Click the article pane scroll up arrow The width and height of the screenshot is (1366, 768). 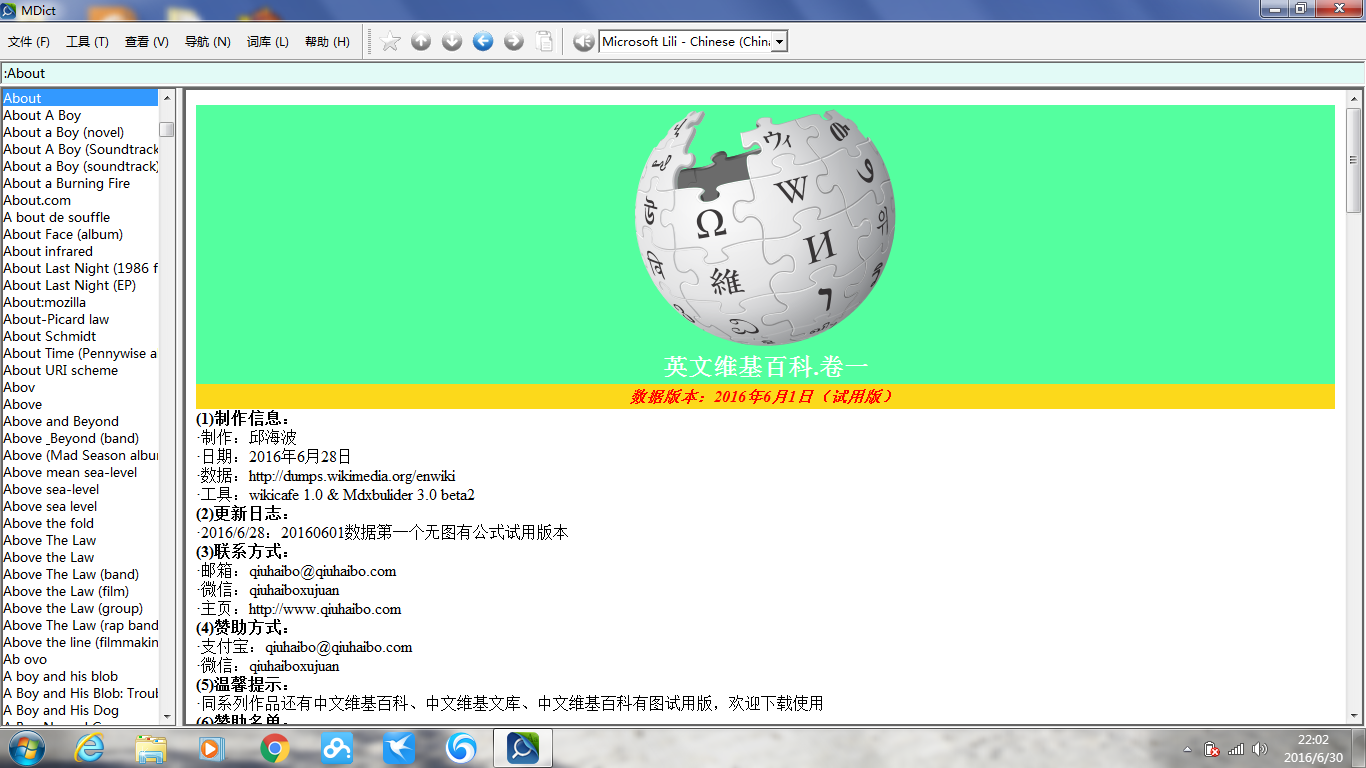[x=1354, y=98]
